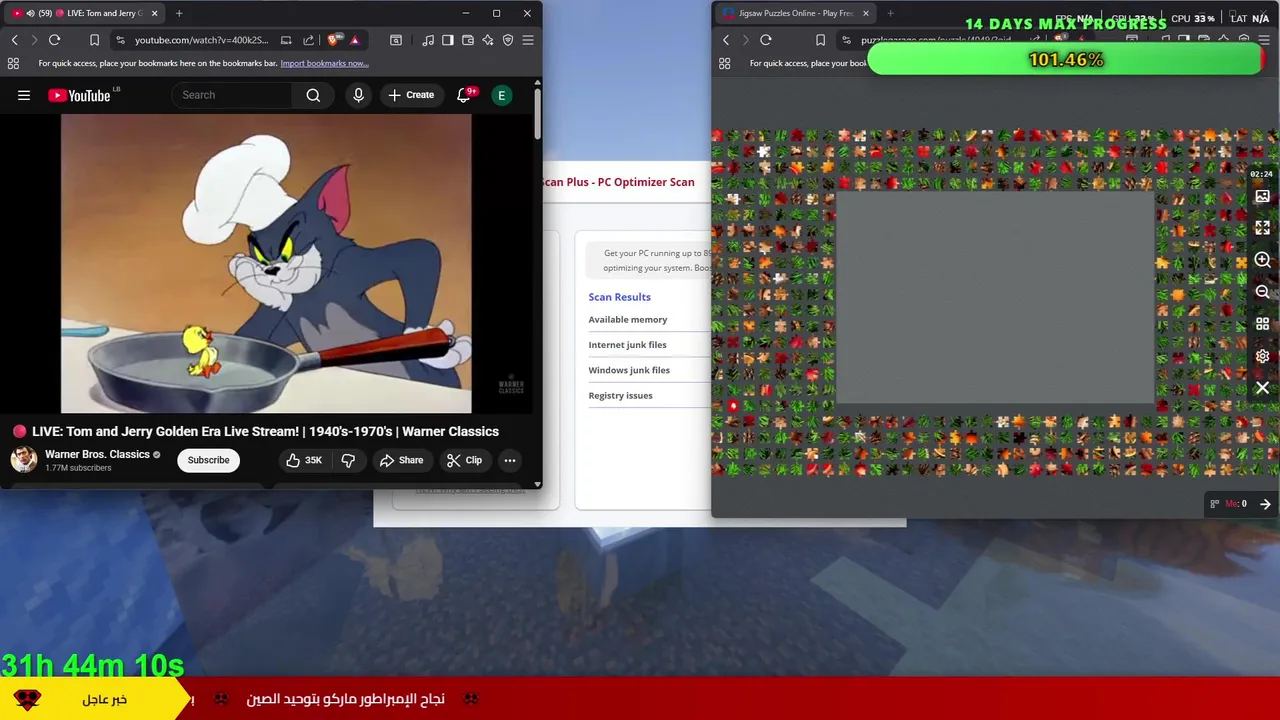Open Brave VPN shield icon
1280x720 pixels.
point(508,40)
